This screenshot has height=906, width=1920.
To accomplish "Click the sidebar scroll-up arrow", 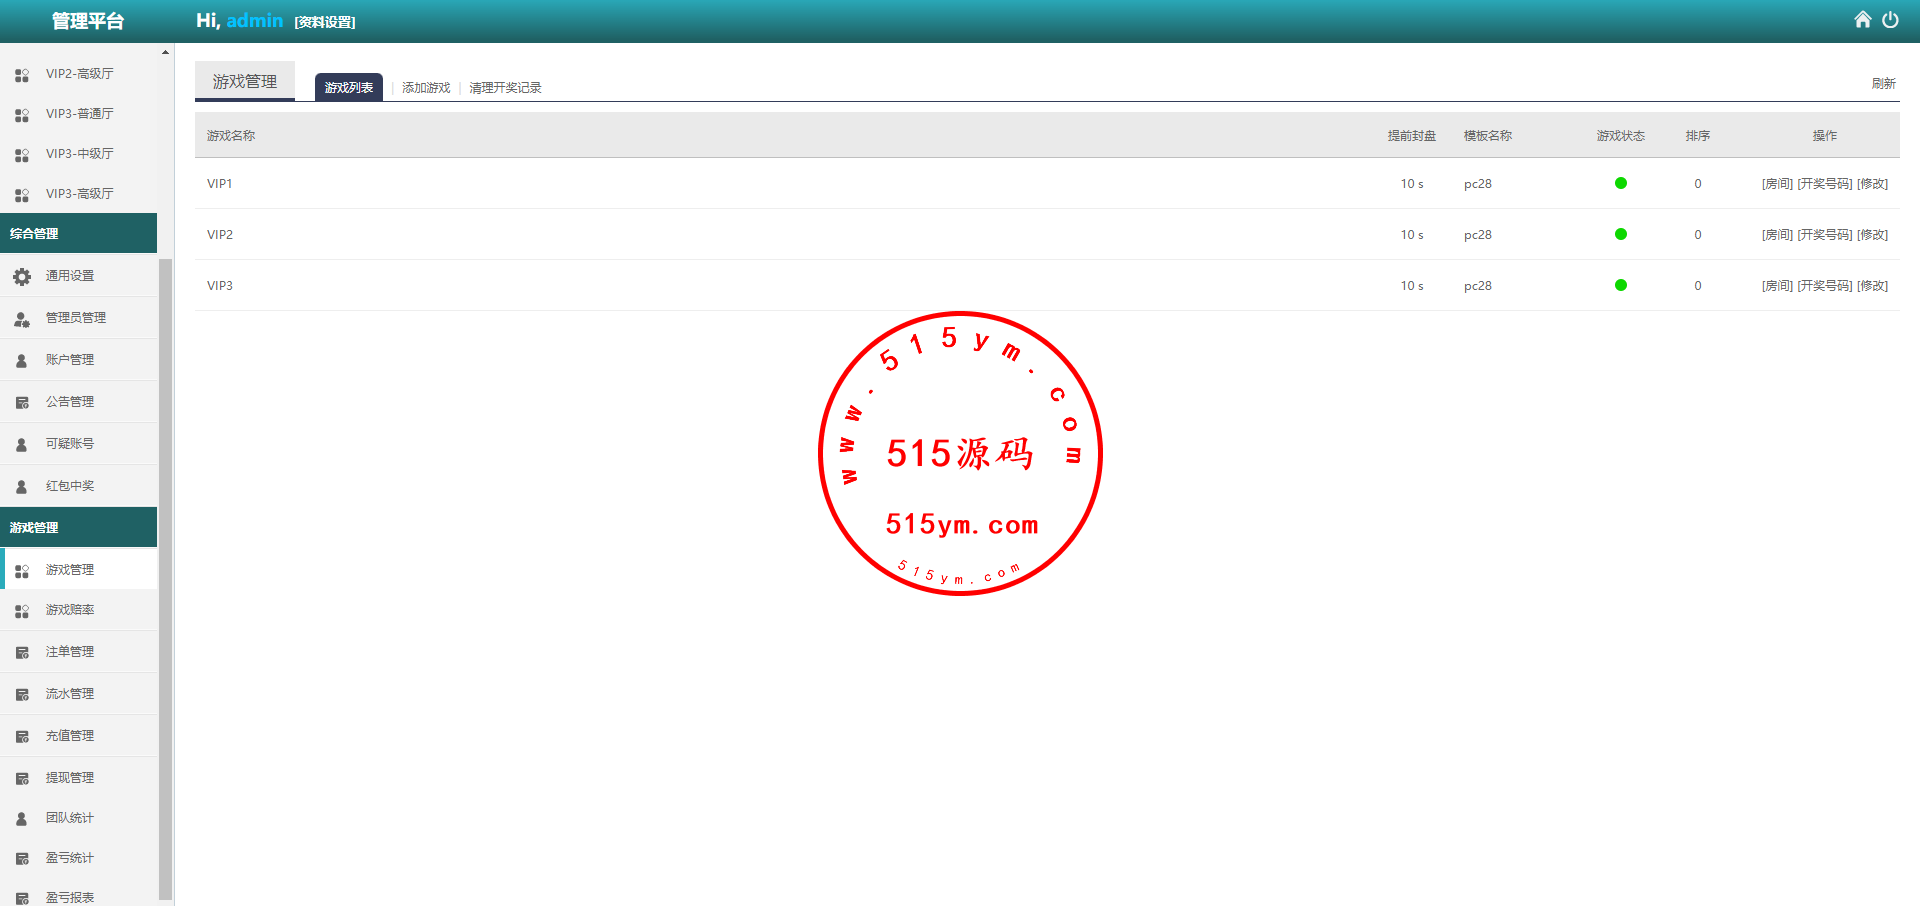I will [x=165, y=52].
